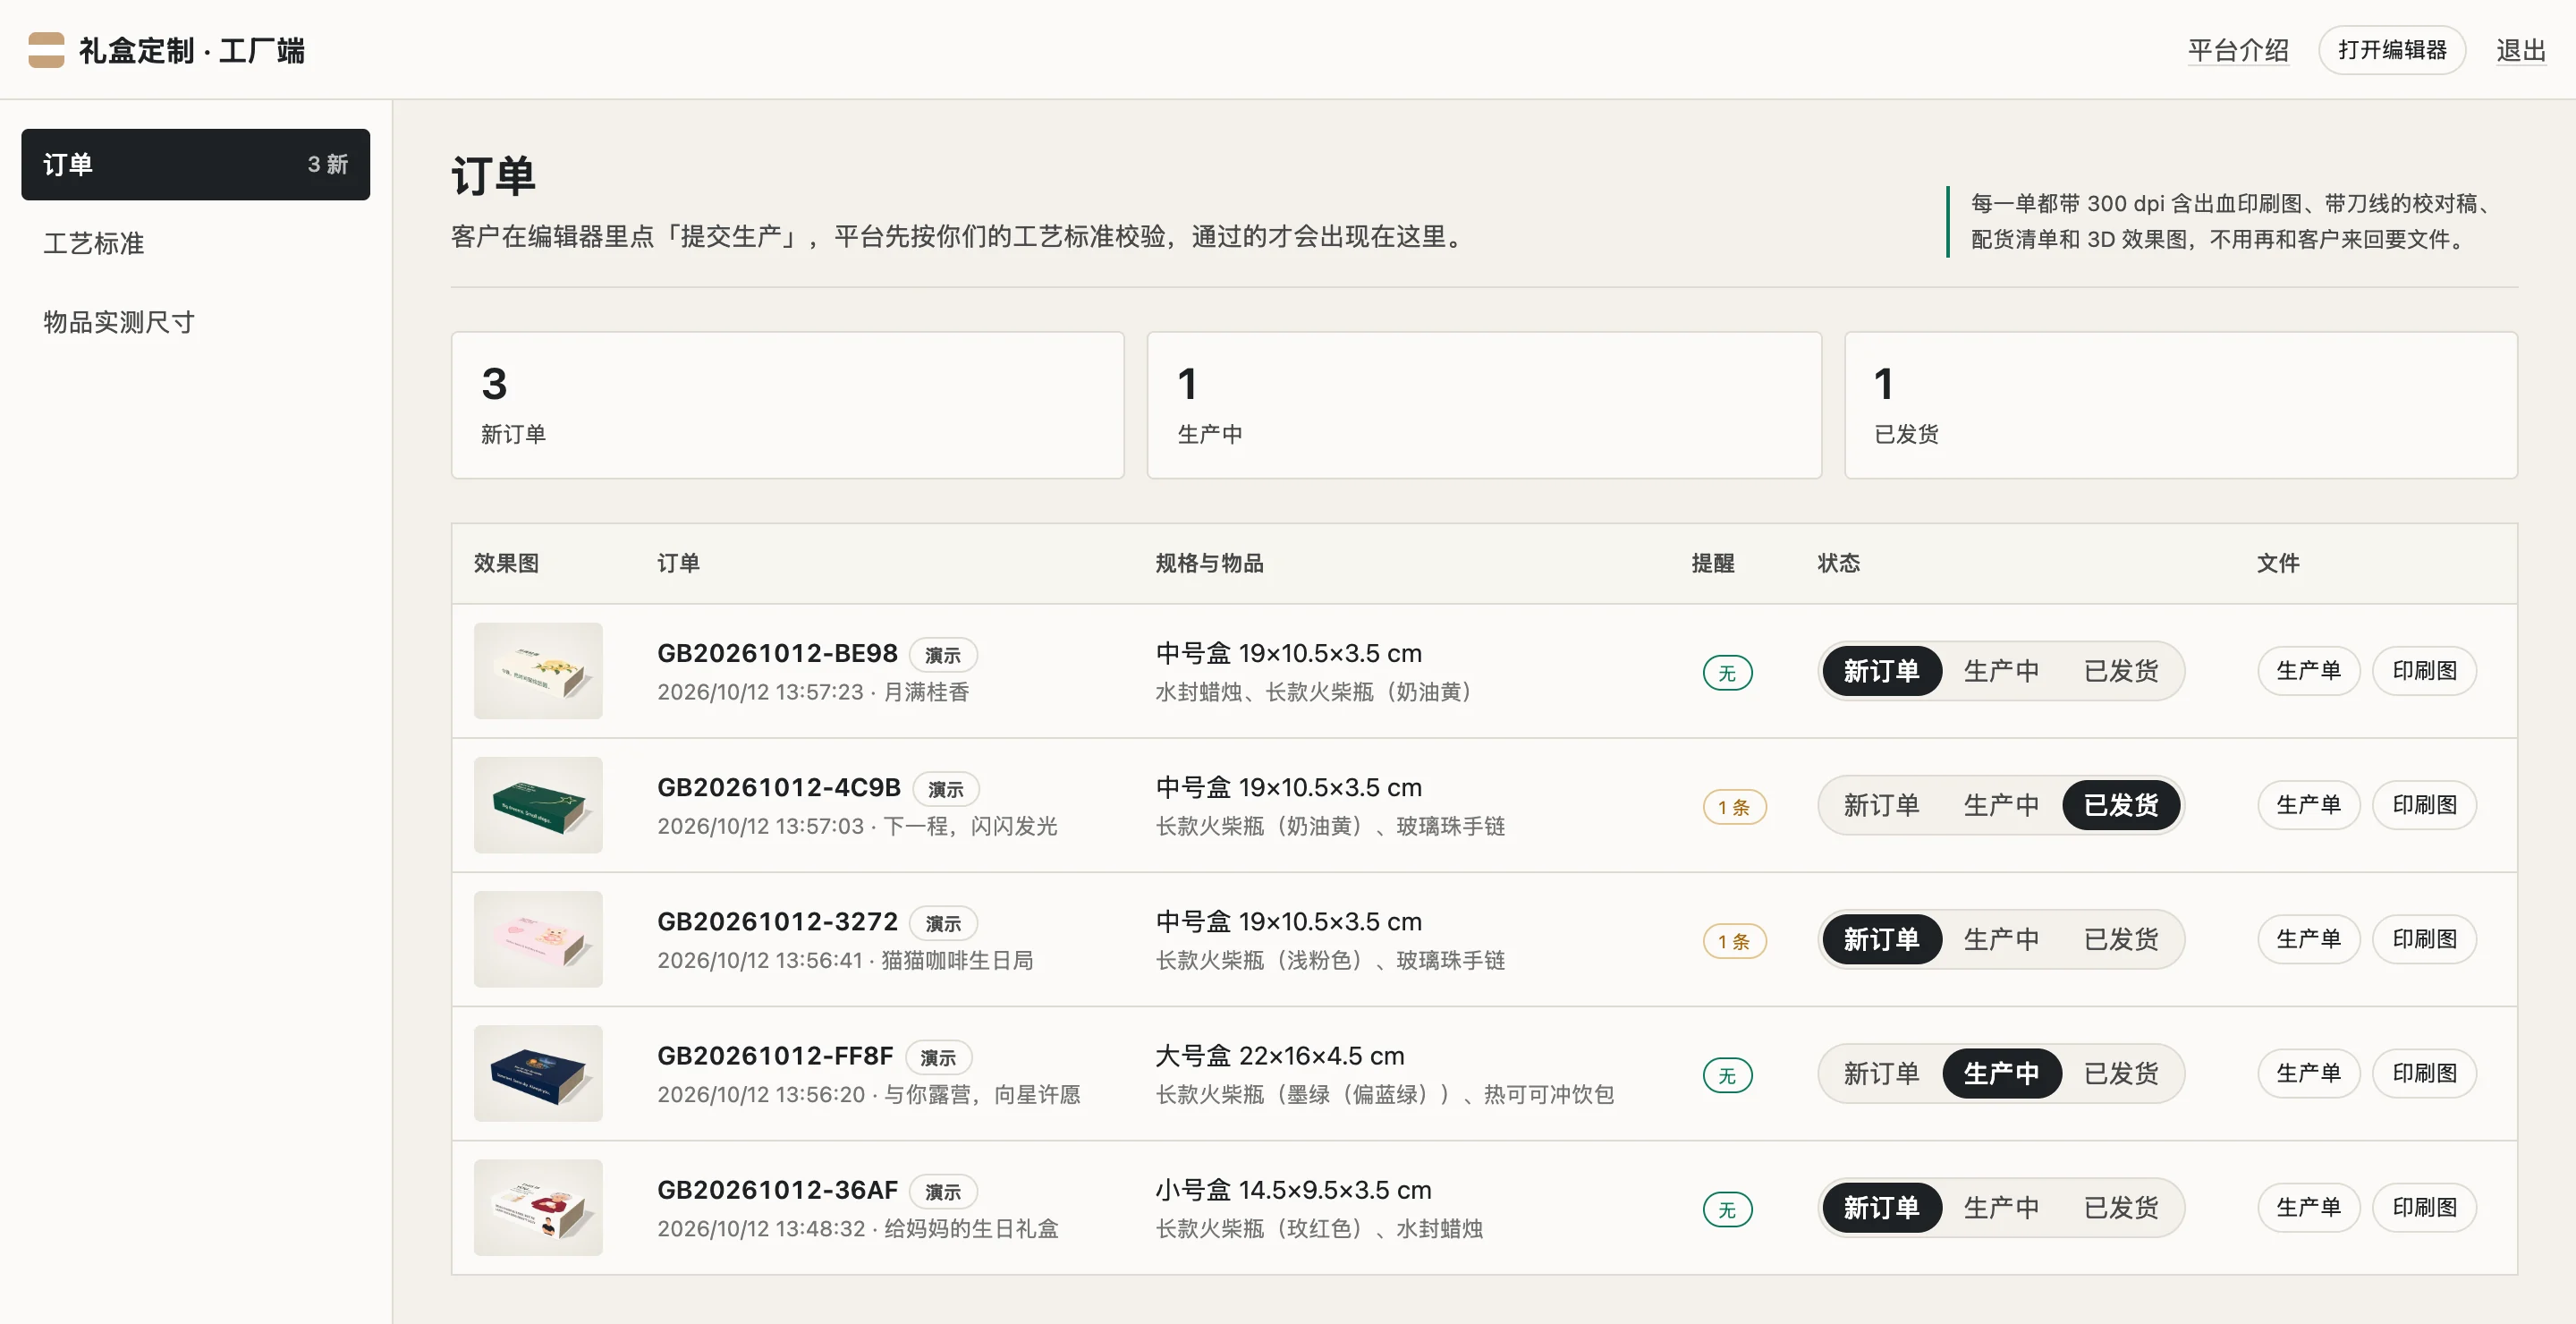
Task: Select the 订单 sidebar item
Action: pos(195,164)
